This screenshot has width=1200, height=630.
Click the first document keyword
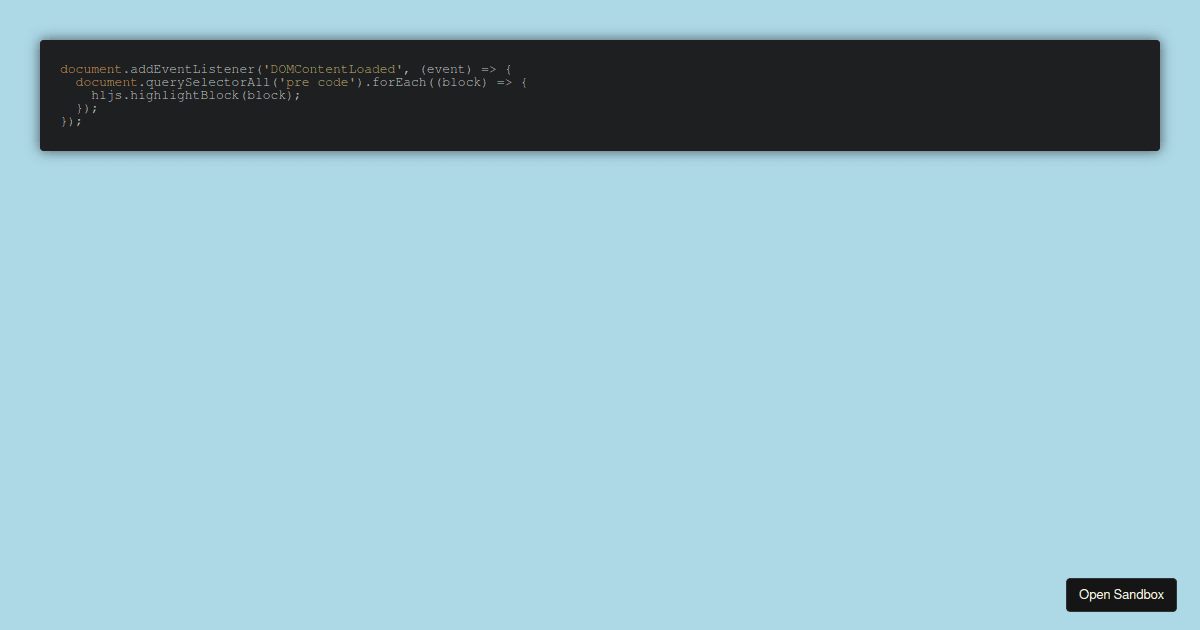[x=90, y=69]
